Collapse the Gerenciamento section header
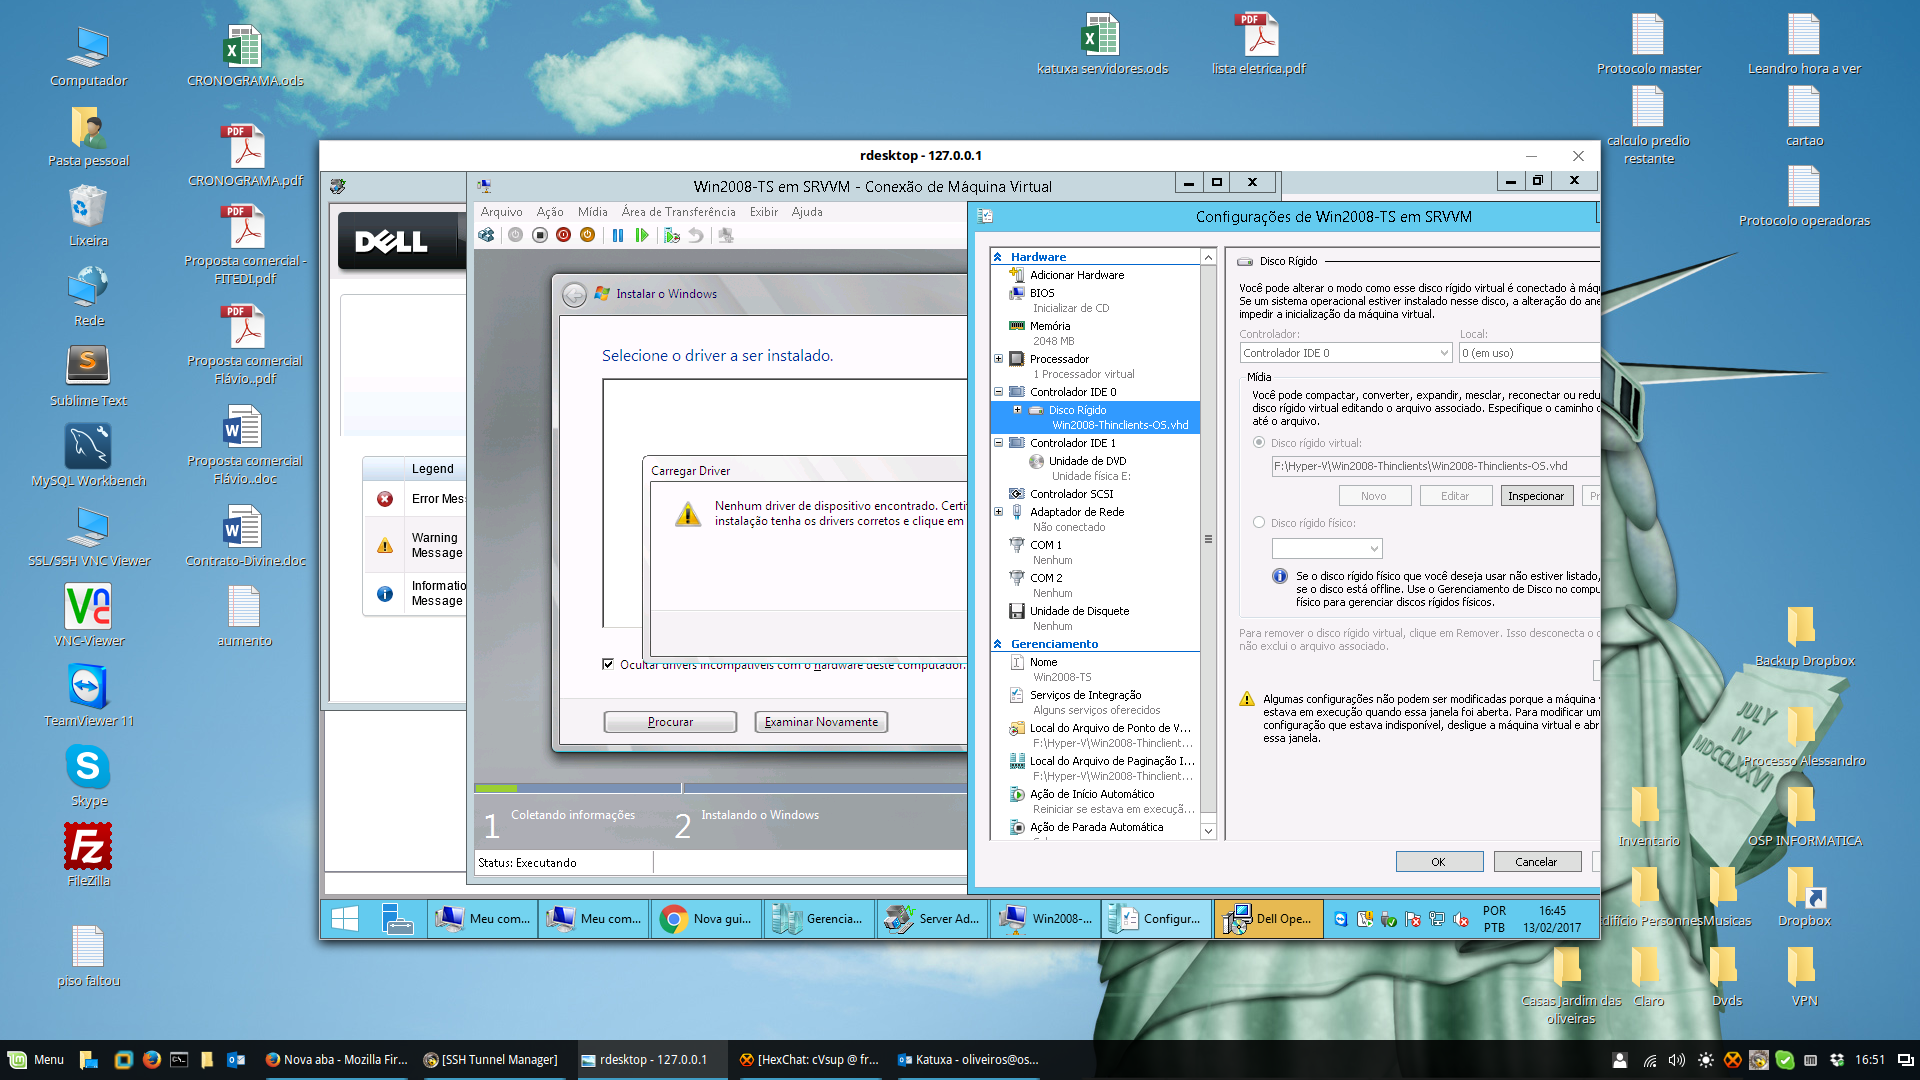 (x=998, y=644)
